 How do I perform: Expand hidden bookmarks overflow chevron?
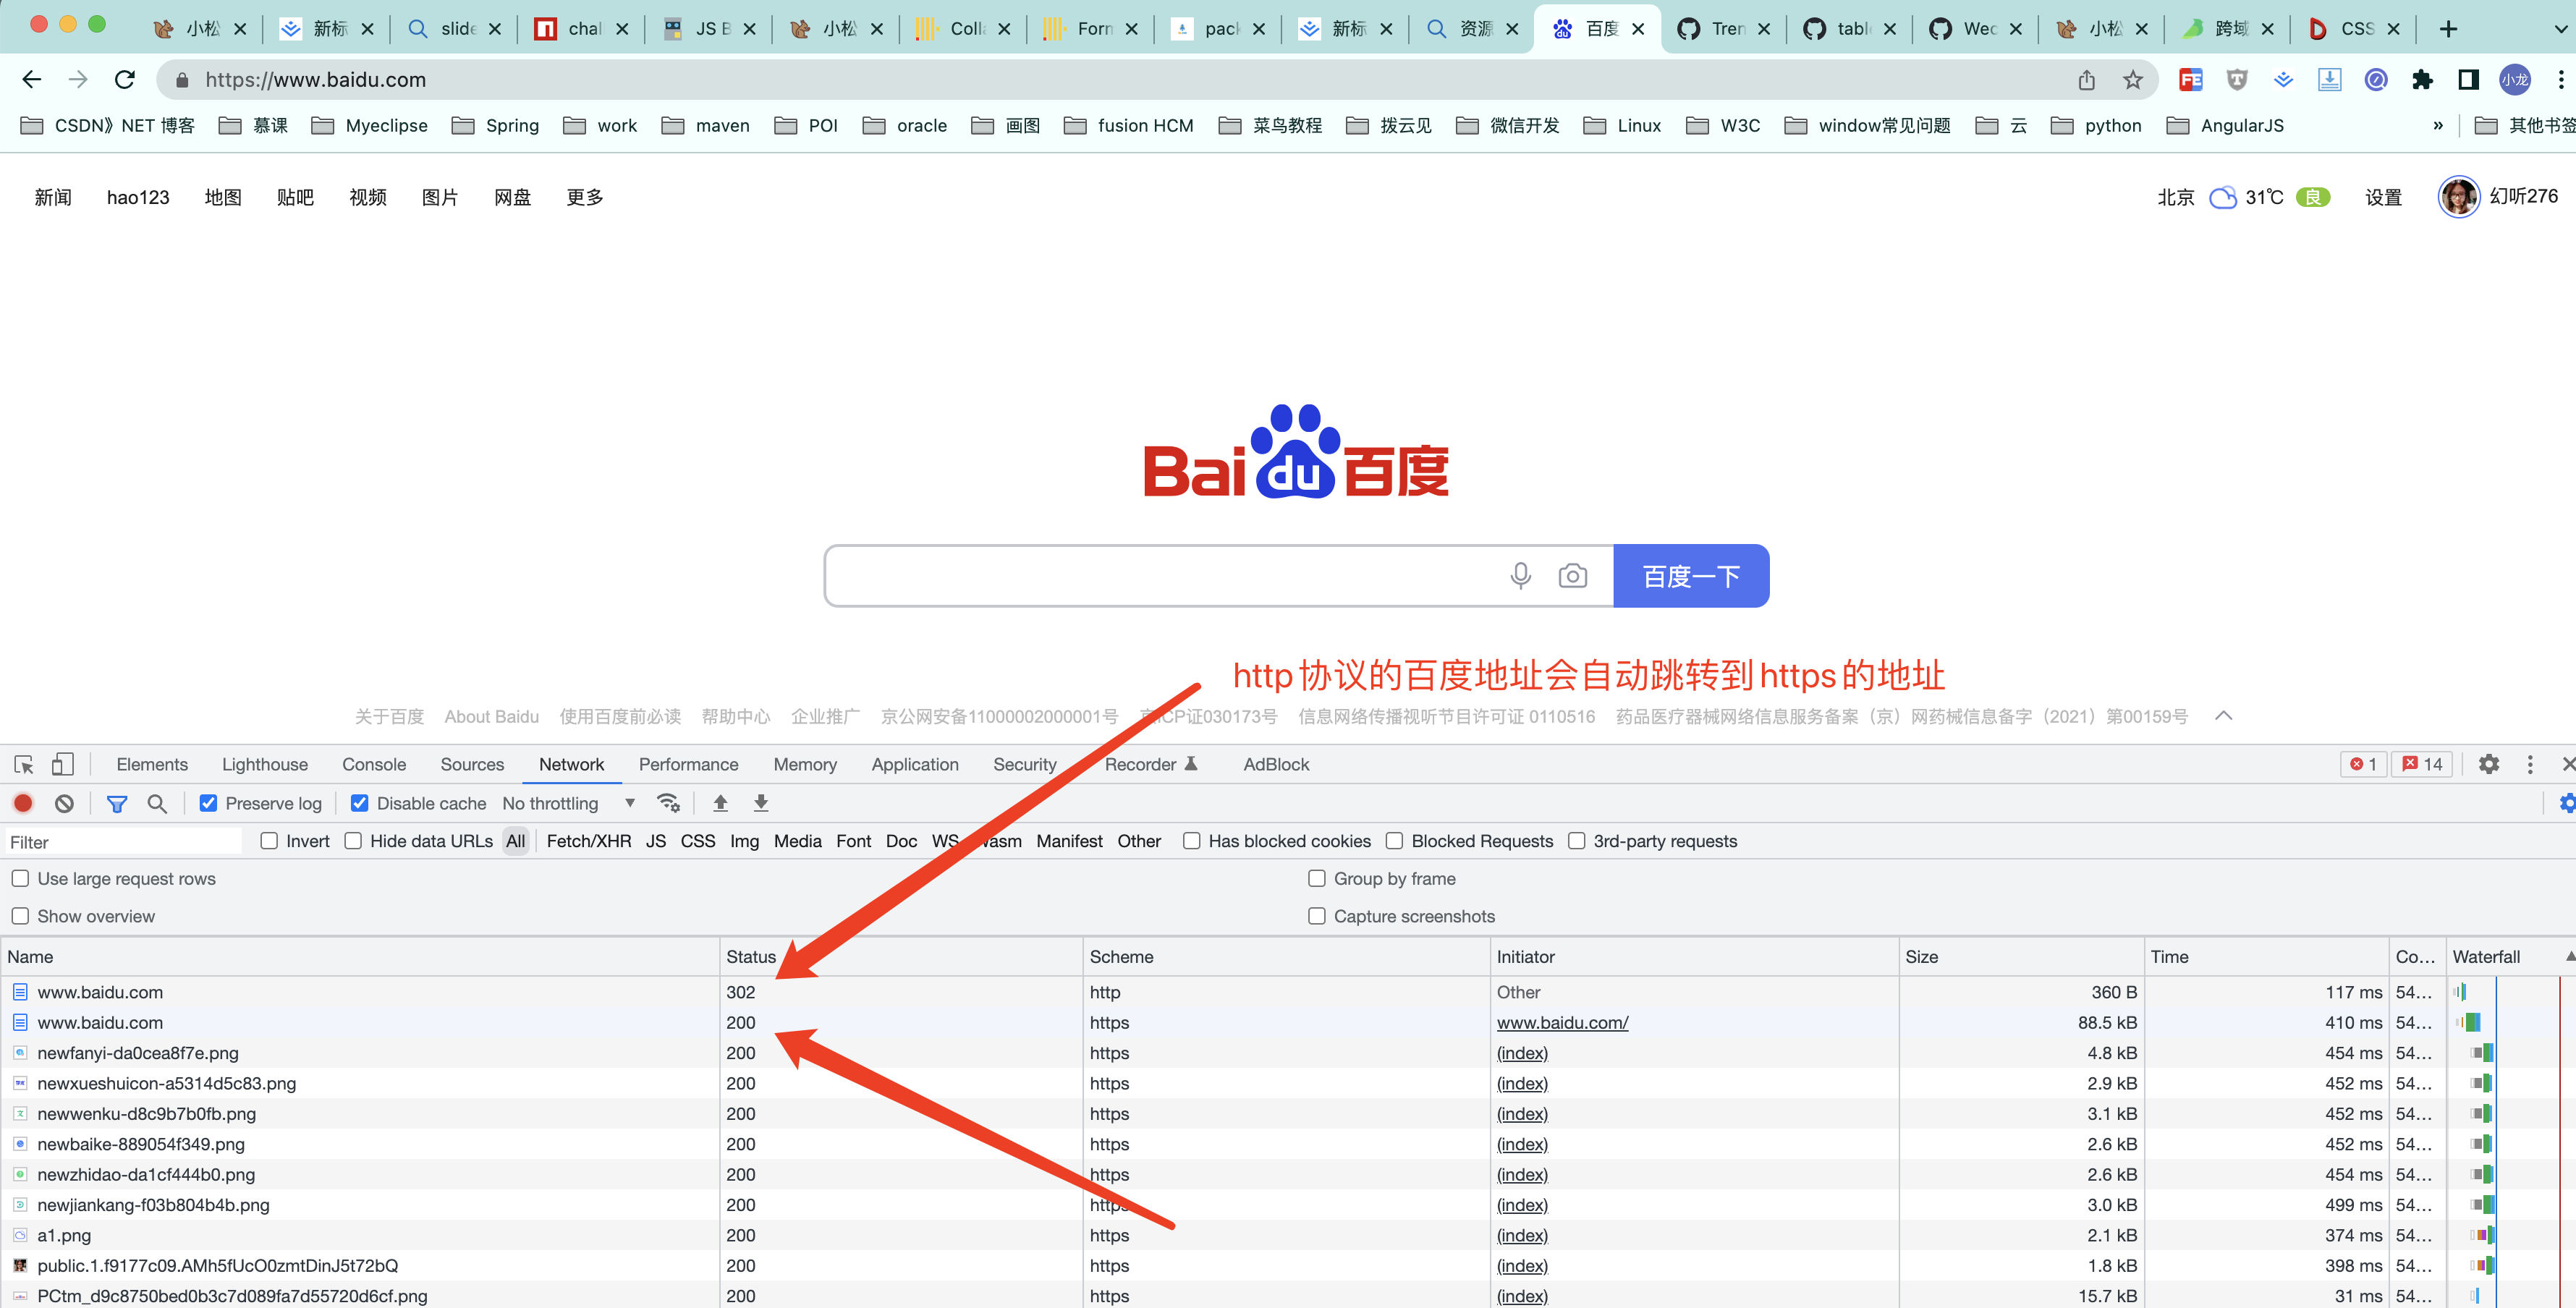(x=2437, y=125)
